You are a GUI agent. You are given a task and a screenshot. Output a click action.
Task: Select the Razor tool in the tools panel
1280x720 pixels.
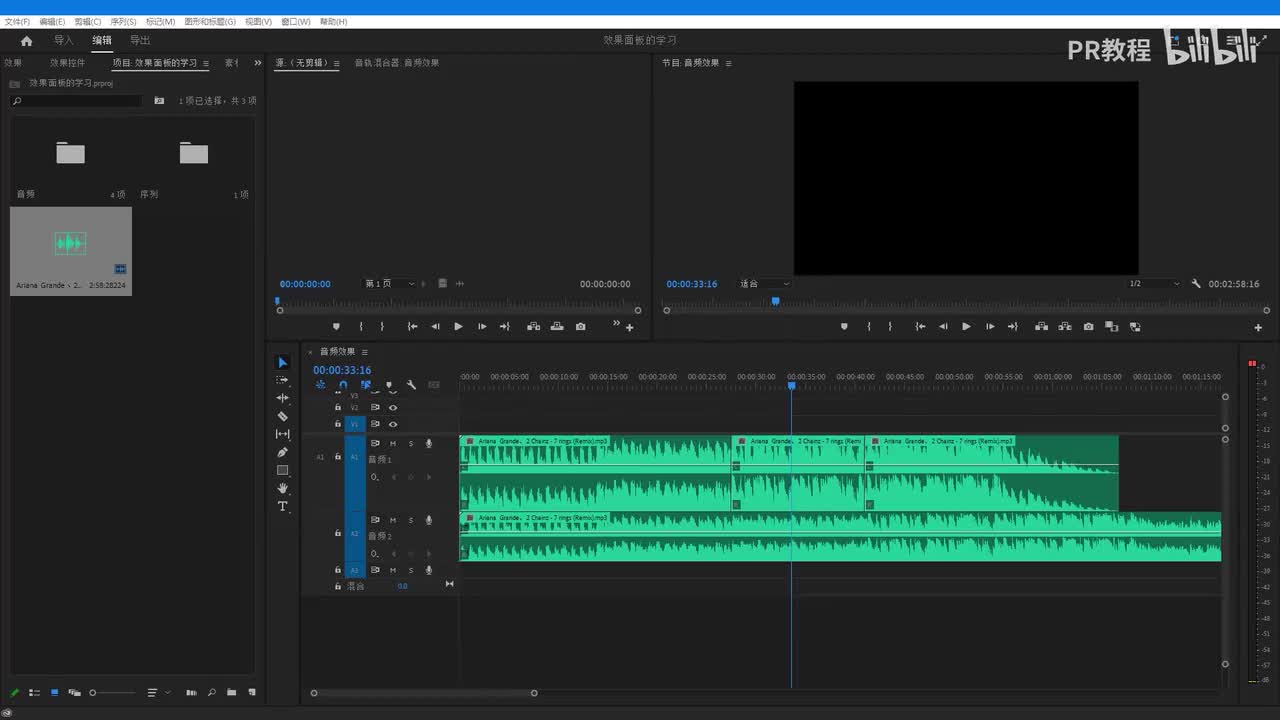point(283,416)
